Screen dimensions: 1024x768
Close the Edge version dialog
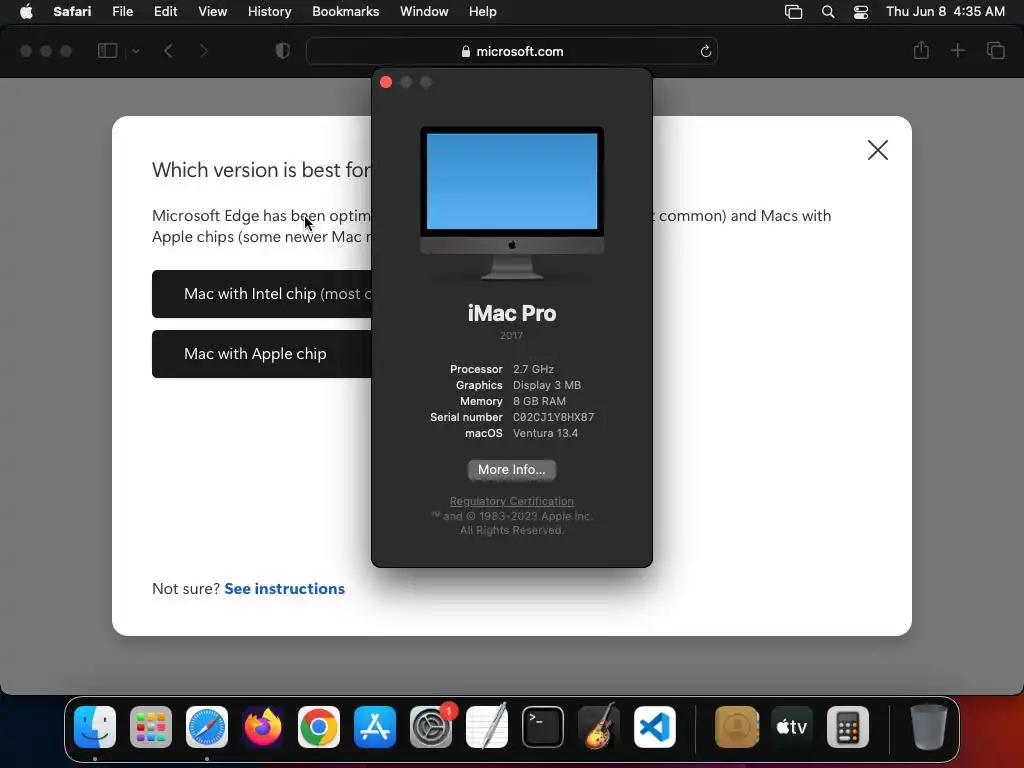[x=878, y=150]
